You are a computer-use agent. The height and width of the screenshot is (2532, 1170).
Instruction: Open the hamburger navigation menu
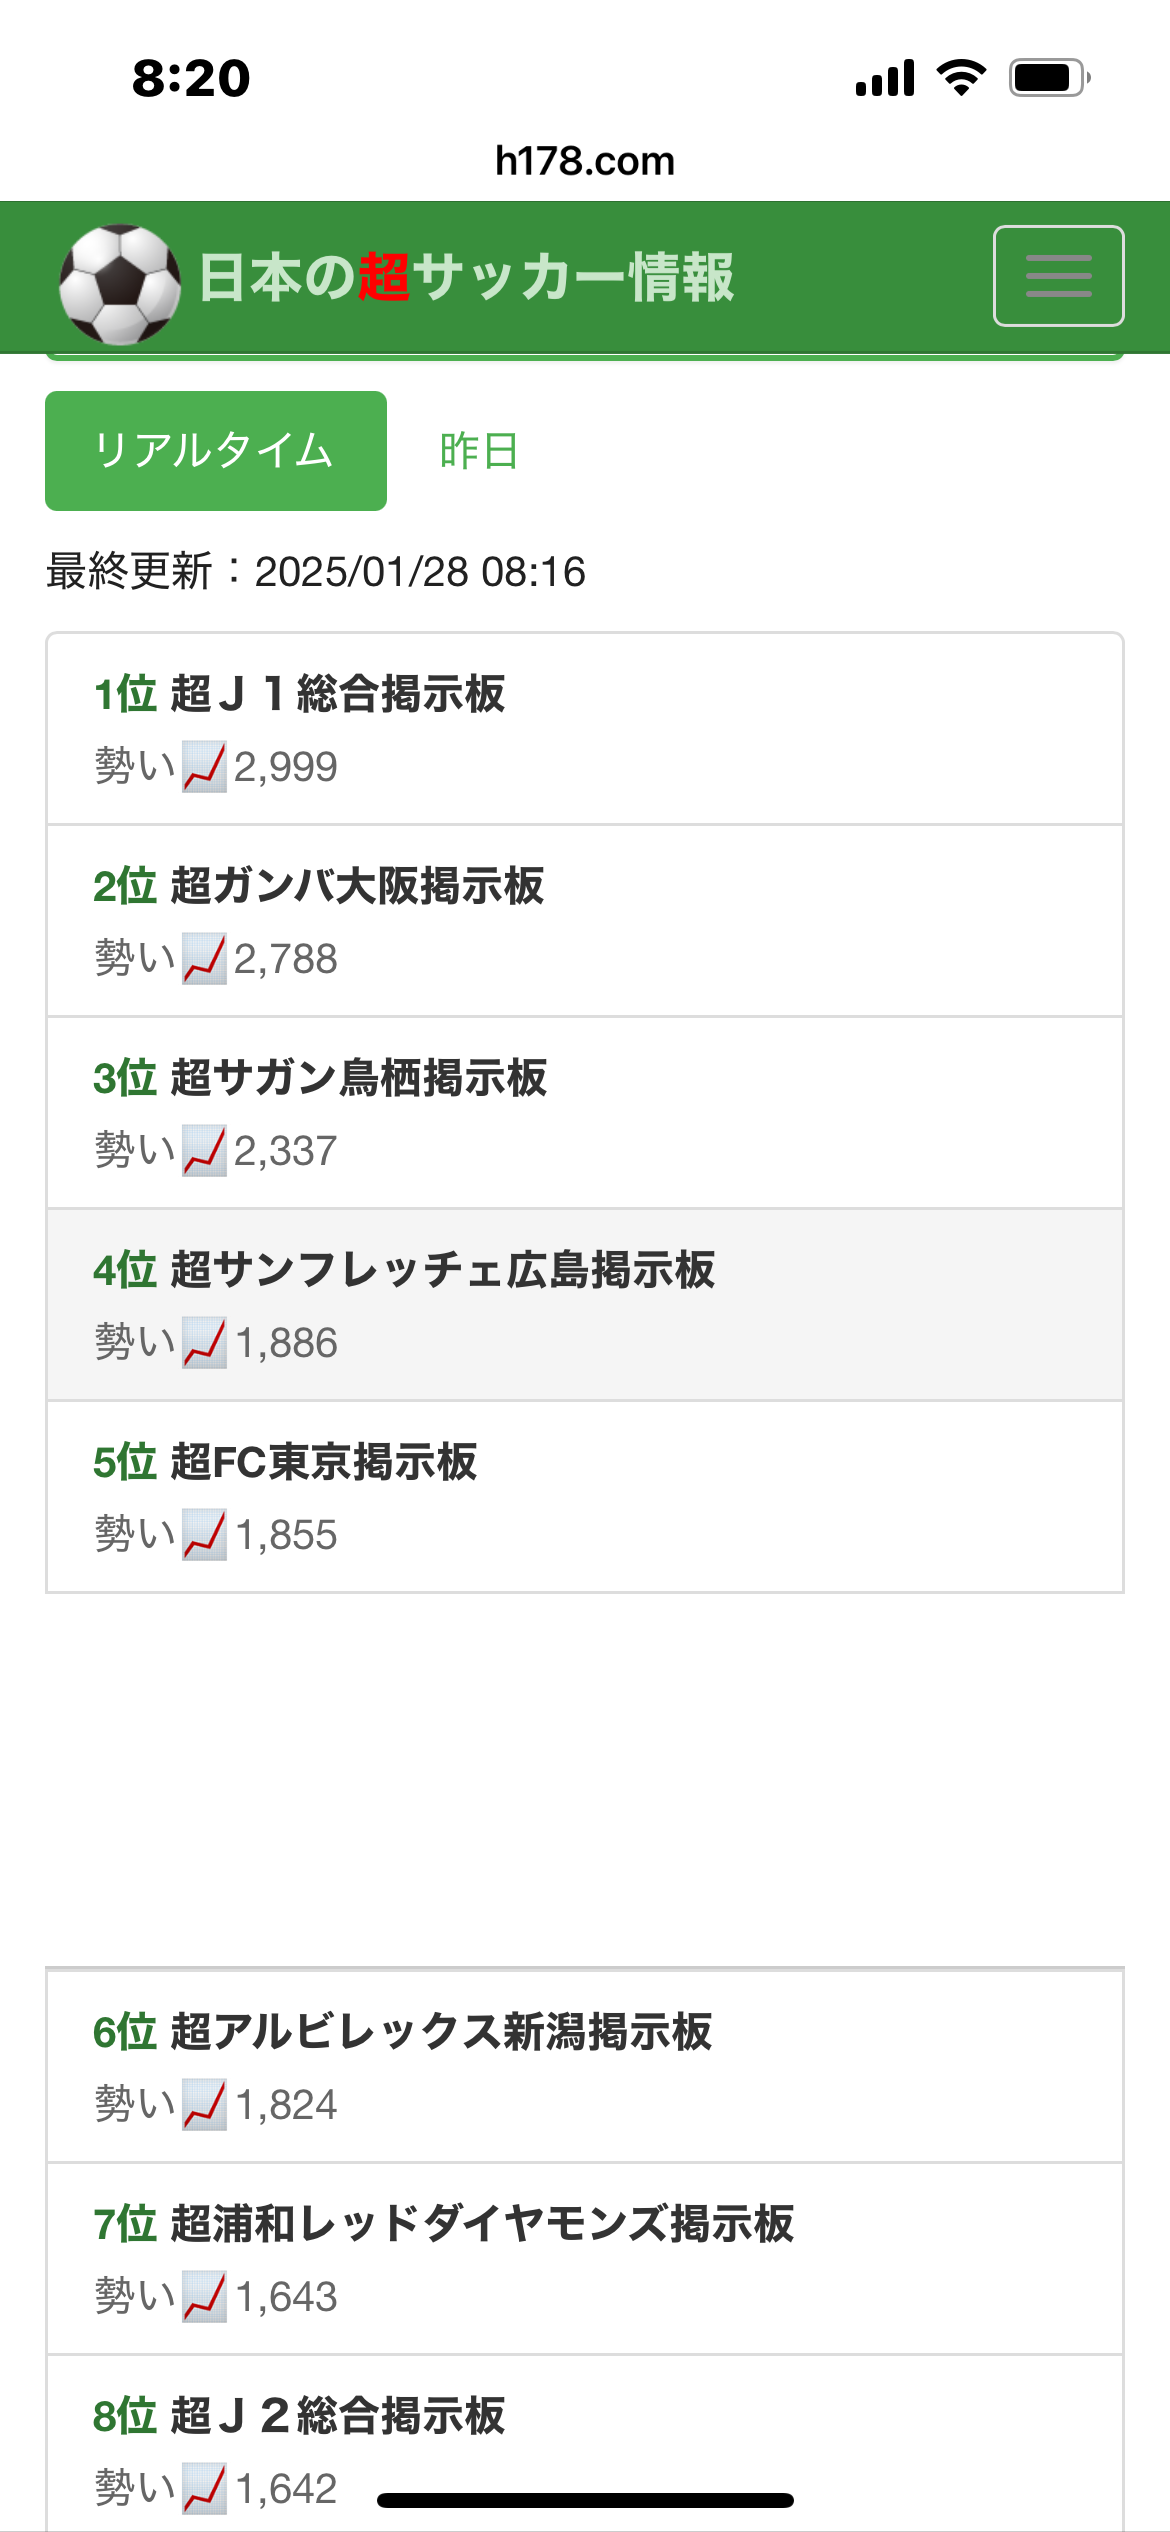(1058, 276)
